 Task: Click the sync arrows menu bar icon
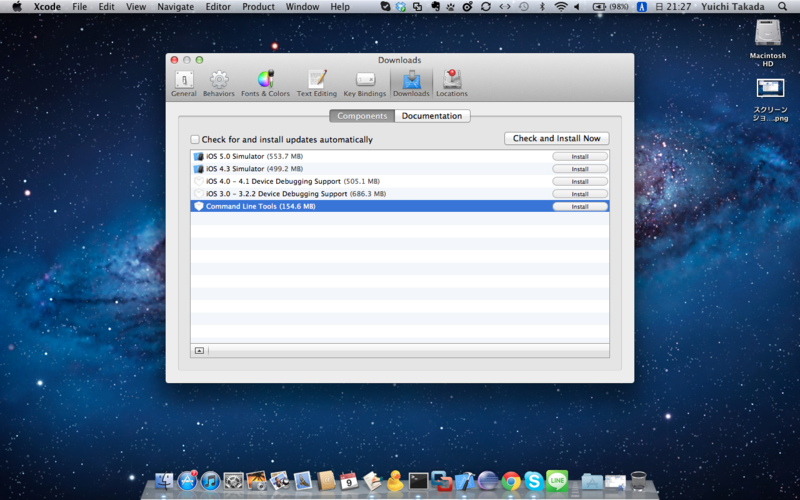coord(486,7)
